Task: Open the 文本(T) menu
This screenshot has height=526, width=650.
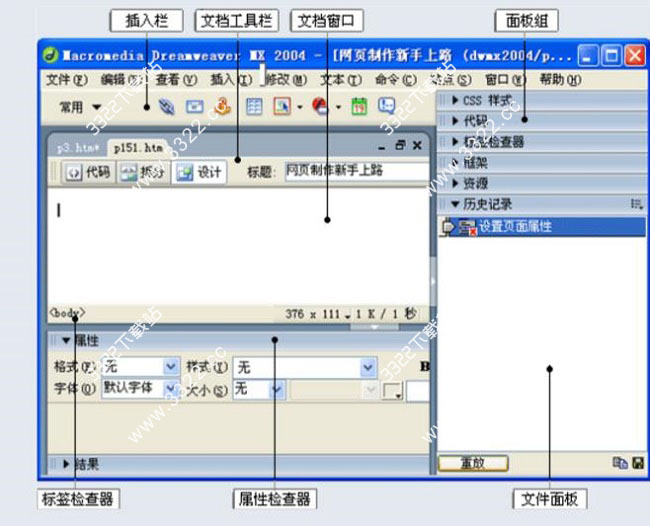Action: pyautogui.click(x=341, y=80)
